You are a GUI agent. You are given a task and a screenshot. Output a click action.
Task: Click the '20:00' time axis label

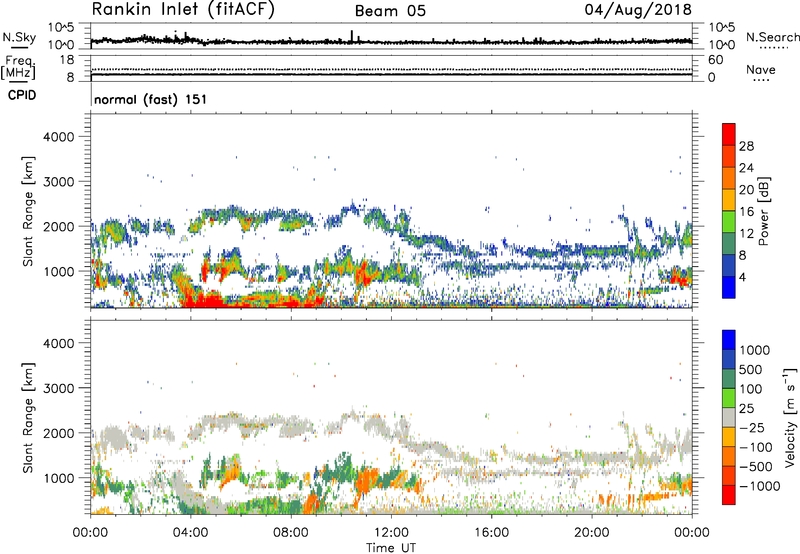point(592,533)
